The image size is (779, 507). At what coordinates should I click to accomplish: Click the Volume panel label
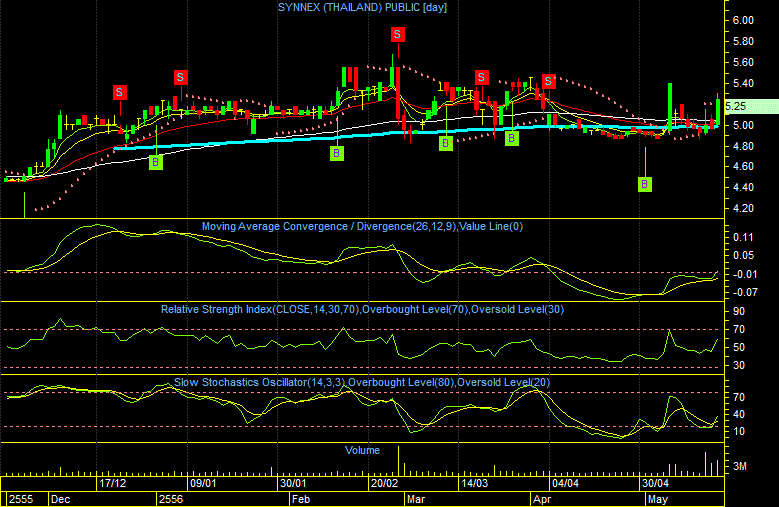pyautogui.click(x=362, y=450)
